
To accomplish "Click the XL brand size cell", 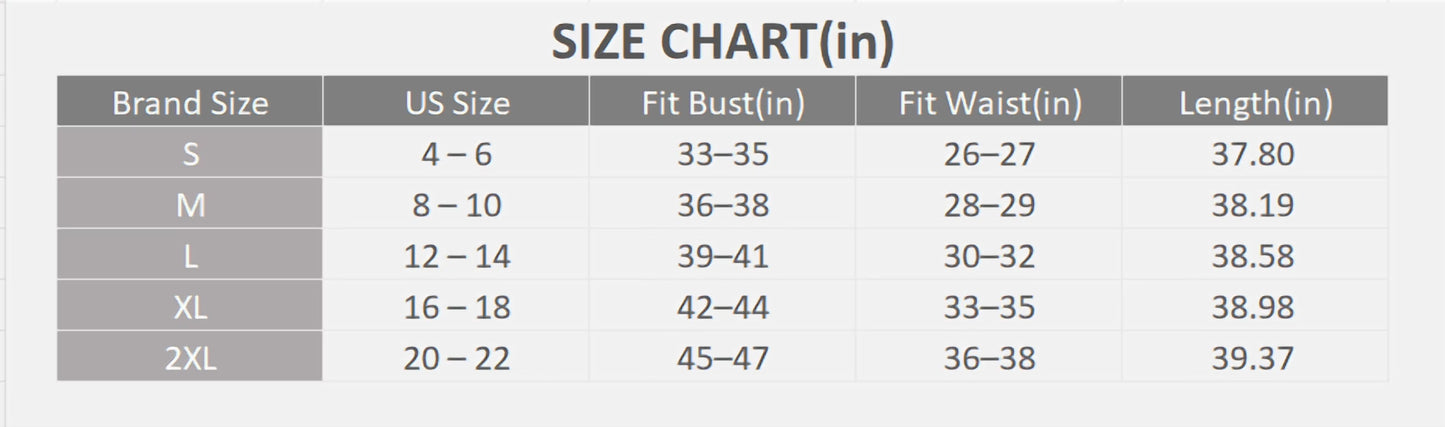I will 190,306.
